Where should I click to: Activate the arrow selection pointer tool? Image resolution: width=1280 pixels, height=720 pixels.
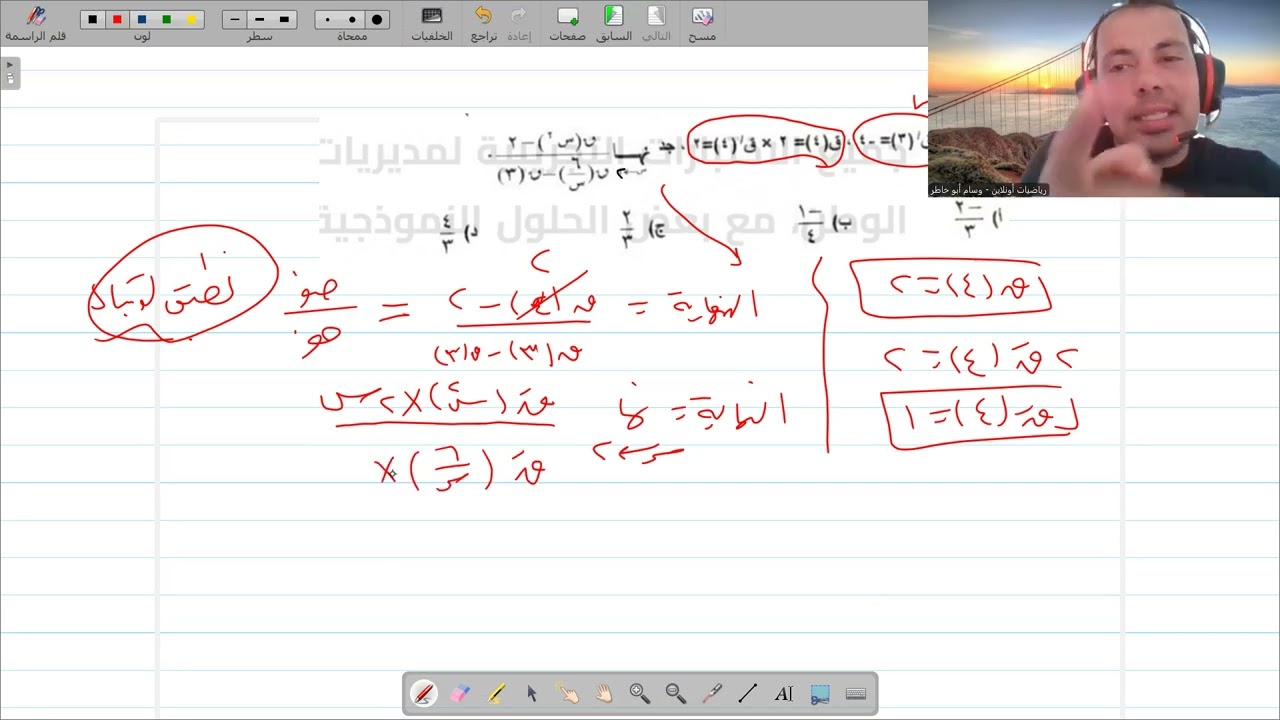pos(531,693)
